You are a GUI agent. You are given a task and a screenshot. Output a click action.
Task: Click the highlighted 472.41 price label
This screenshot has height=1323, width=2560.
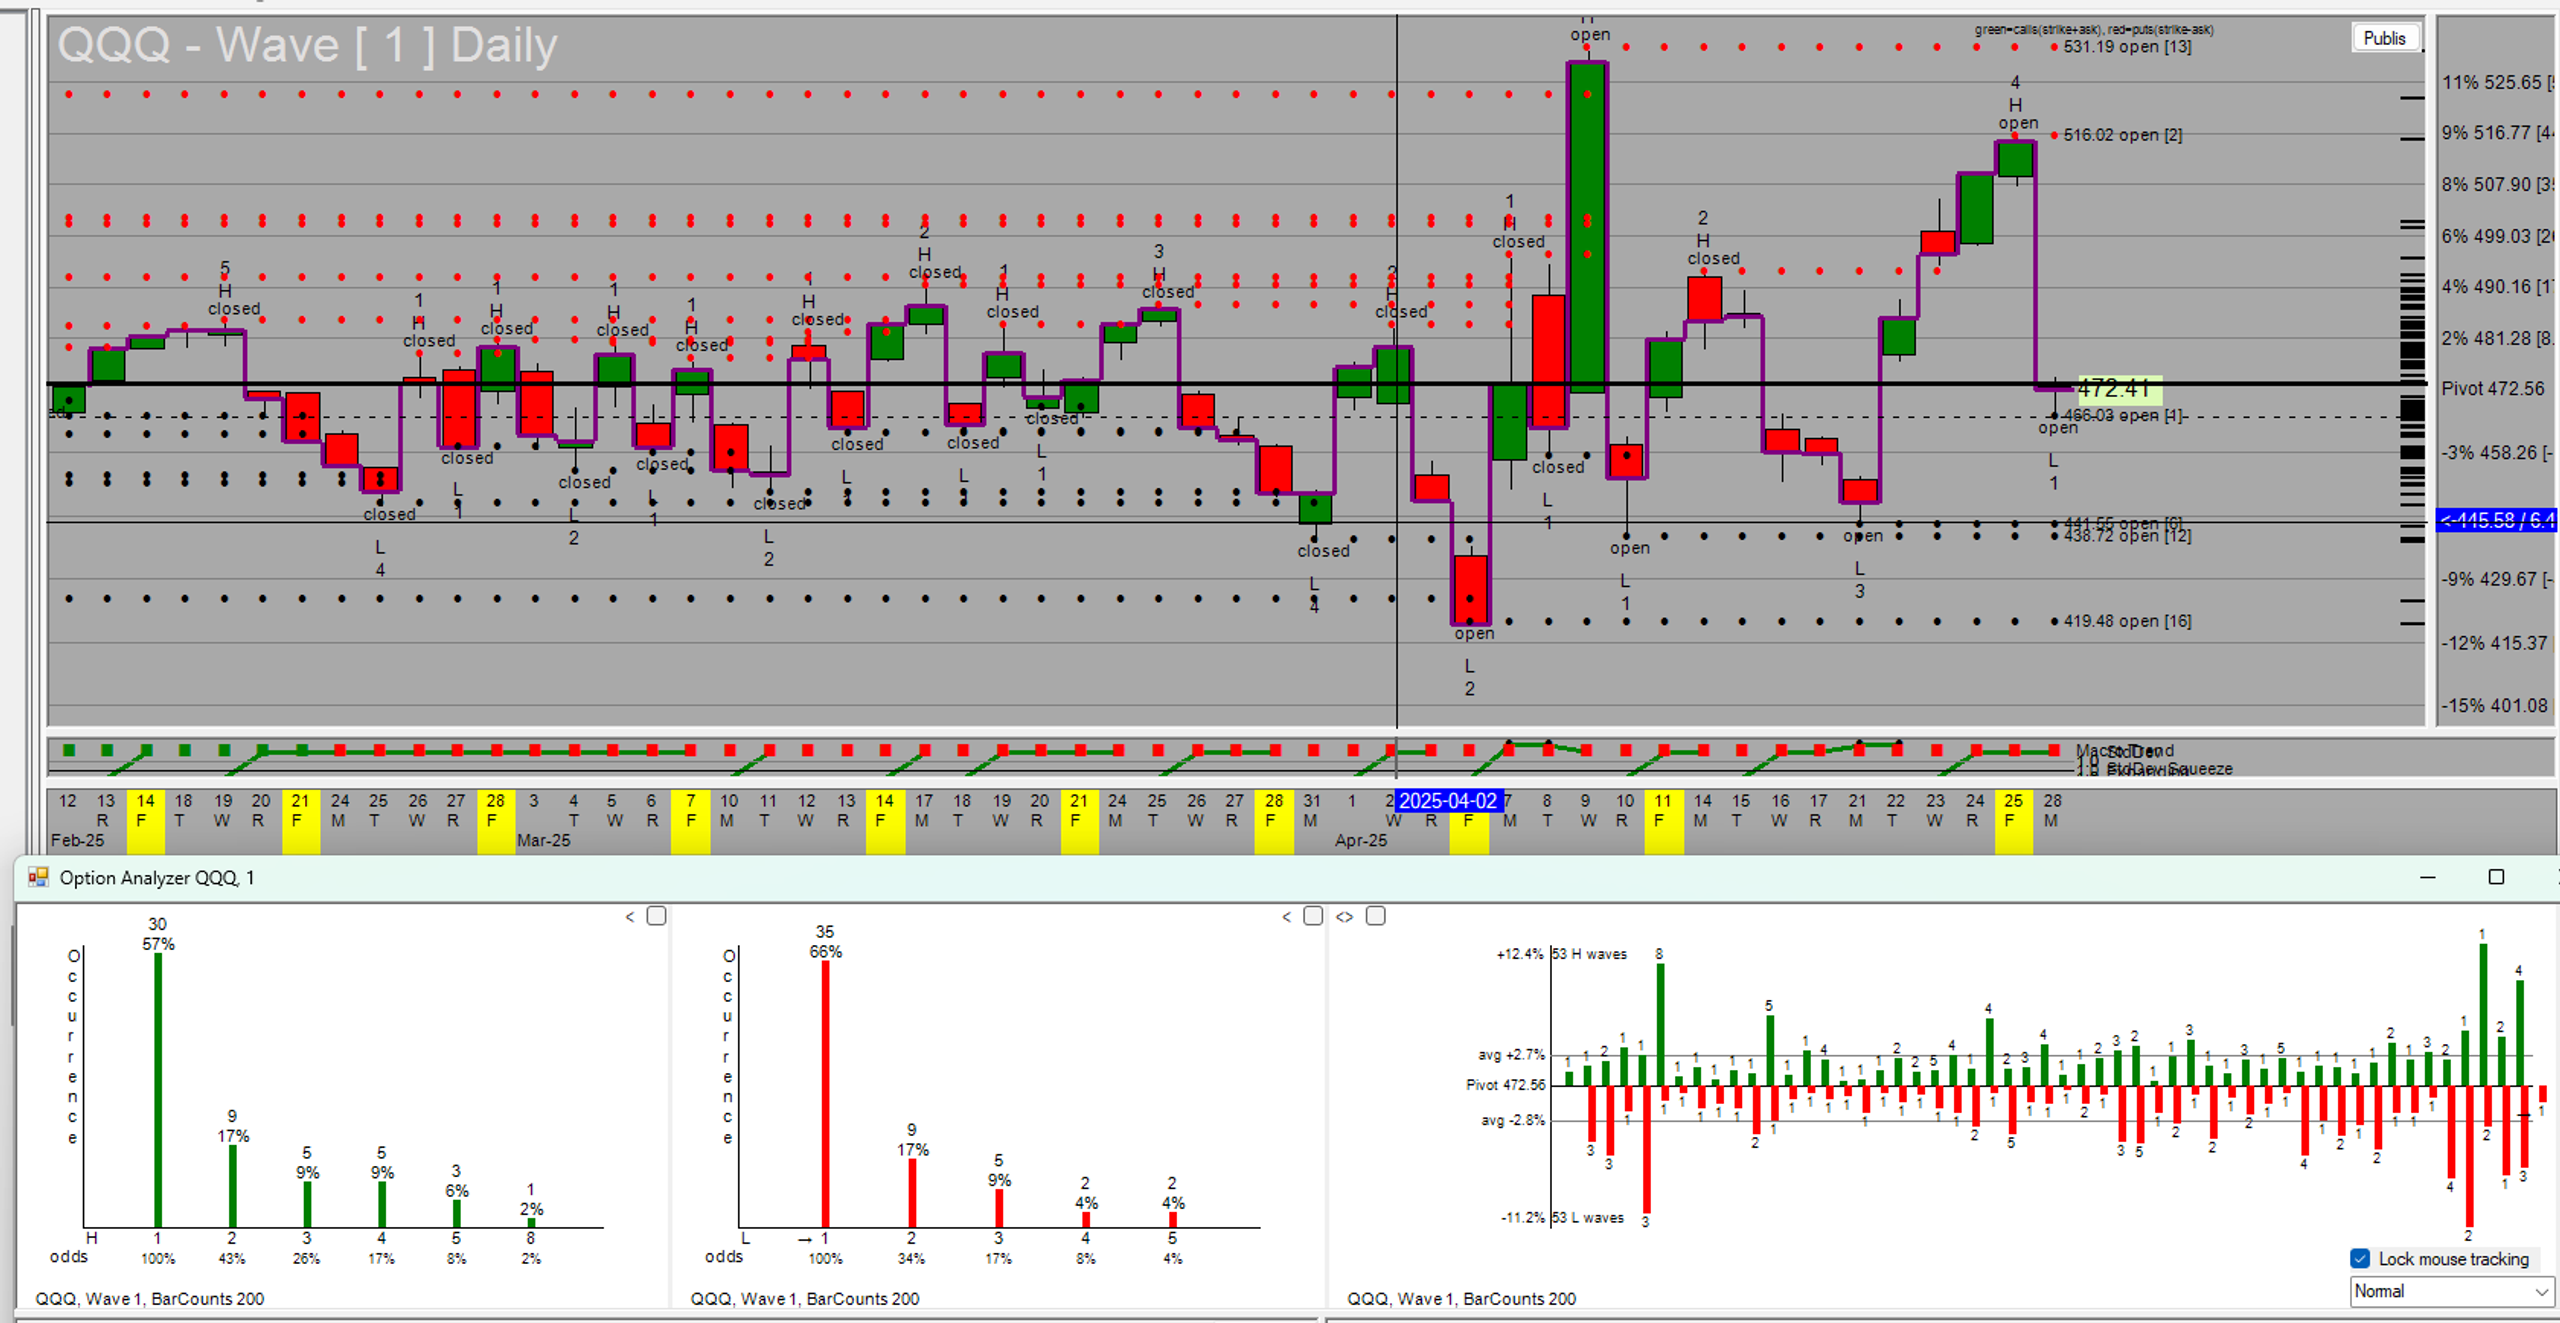click(x=2119, y=388)
